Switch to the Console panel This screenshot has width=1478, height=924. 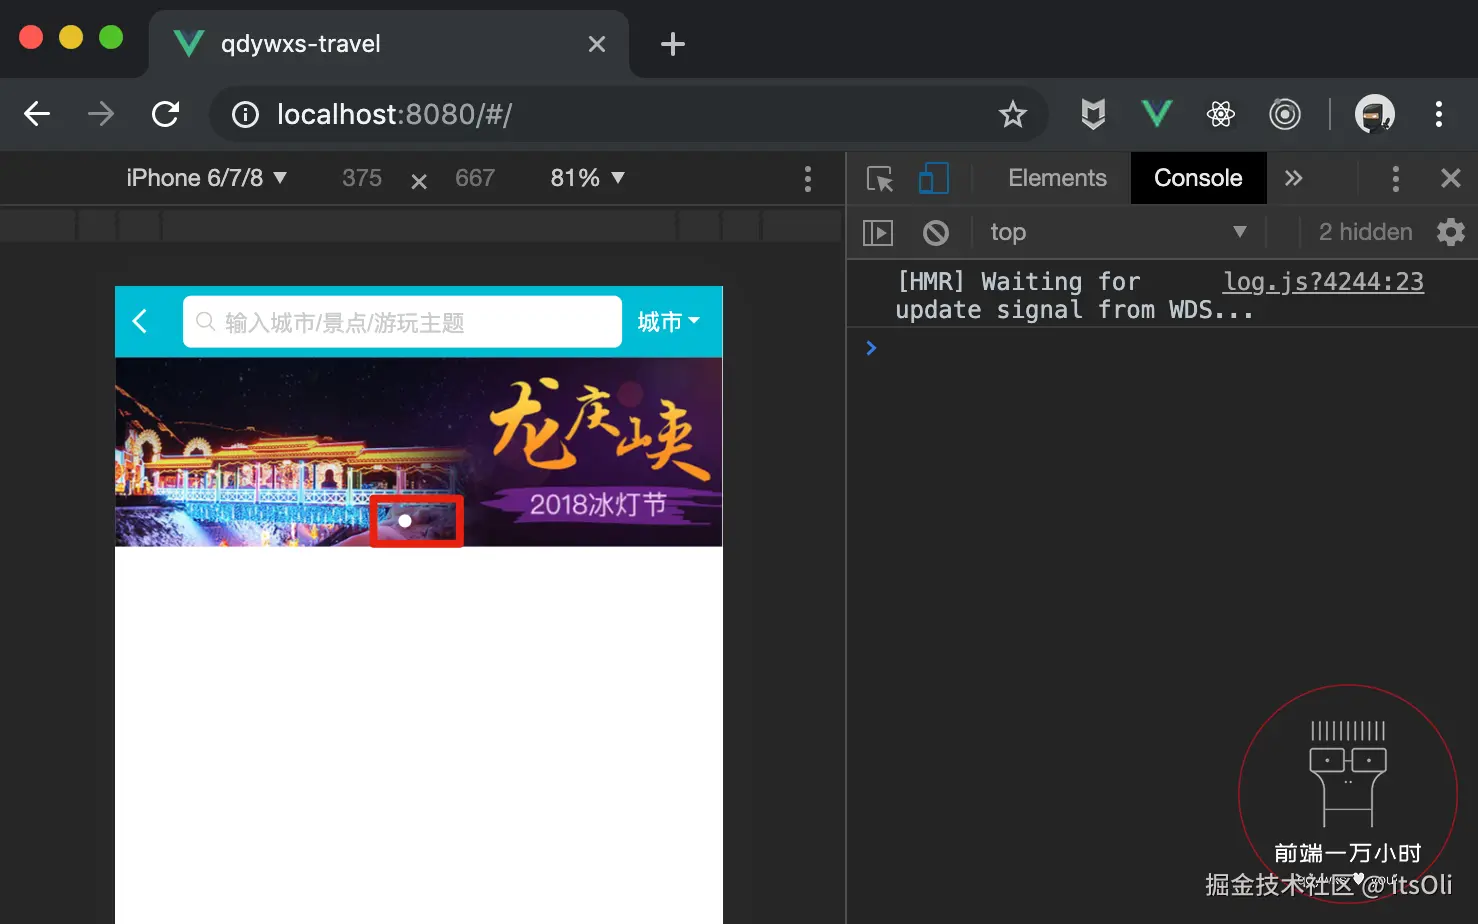(1198, 178)
